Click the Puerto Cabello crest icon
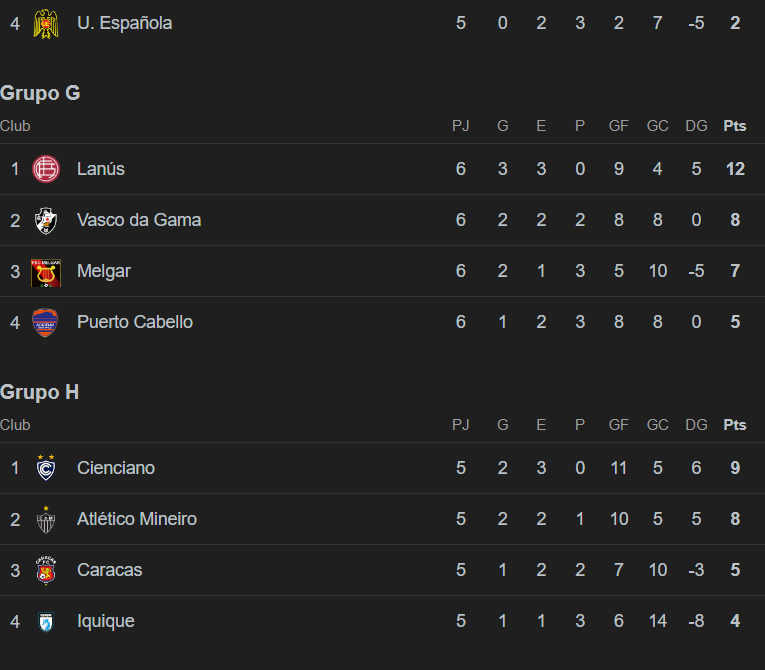The height and width of the screenshot is (670, 765). [45, 323]
